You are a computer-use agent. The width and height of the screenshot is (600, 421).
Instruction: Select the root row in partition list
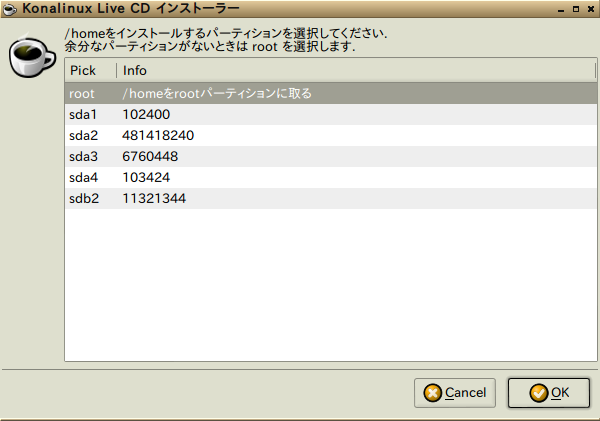pyautogui.click(x=331, y=93)
